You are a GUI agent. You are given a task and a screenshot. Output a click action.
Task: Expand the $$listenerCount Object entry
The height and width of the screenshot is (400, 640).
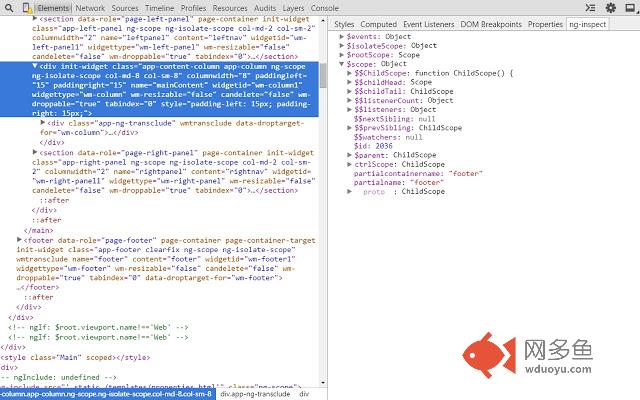[349, 100]
